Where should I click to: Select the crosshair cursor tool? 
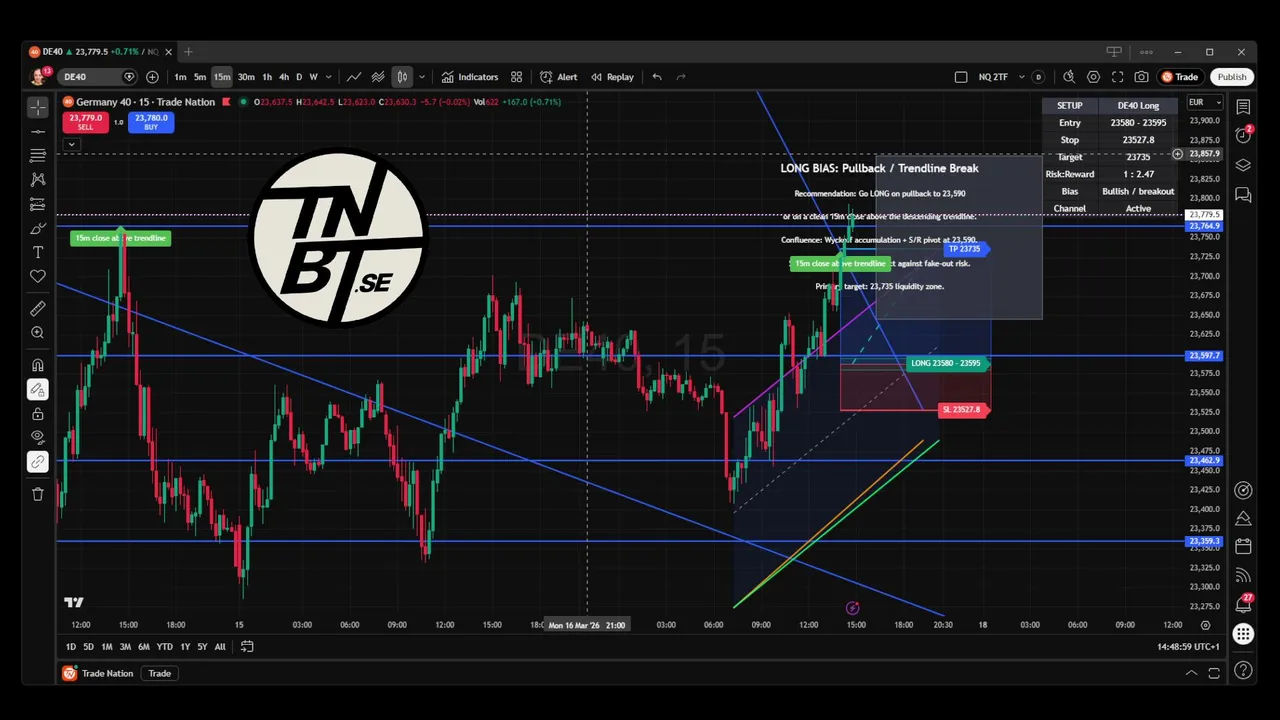click(38, 107)
